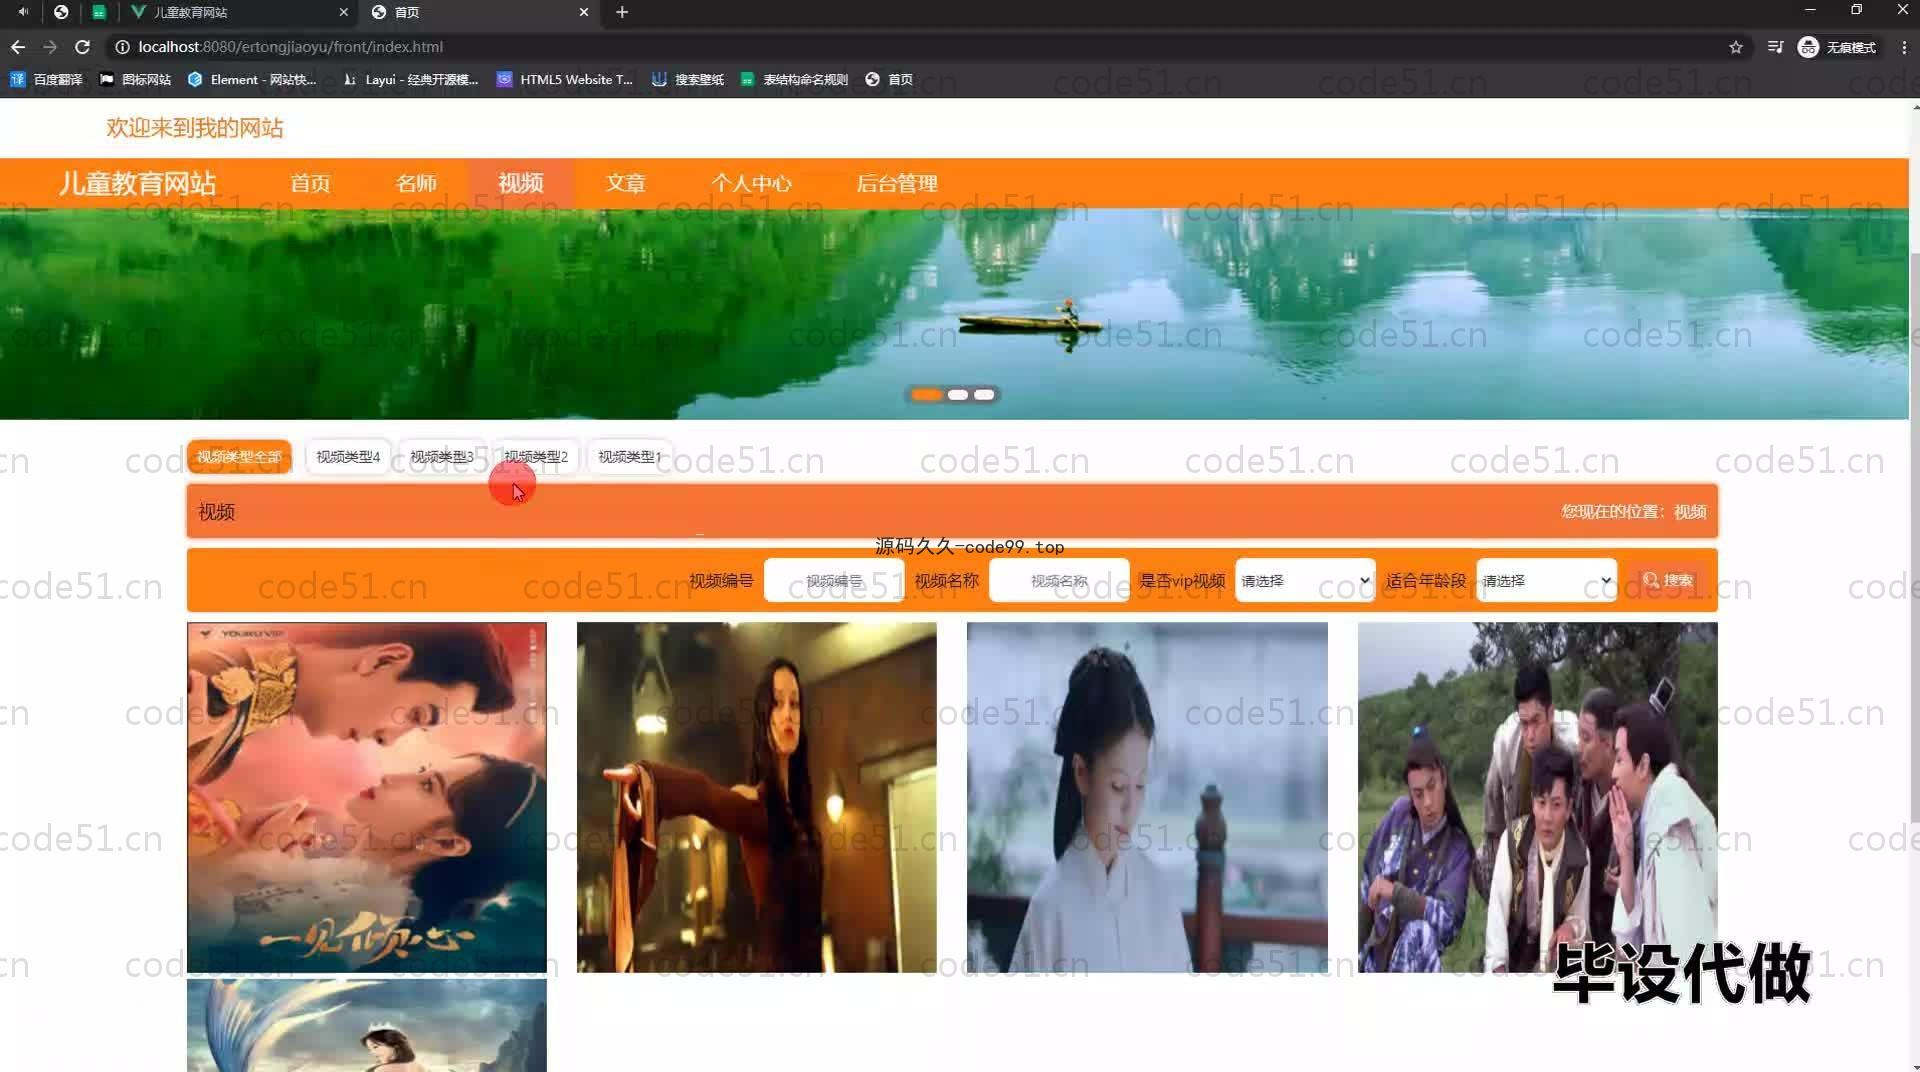Image resolution: width=1920 pixels, height=1072 pixels.
Task: Click the breadcrumb 视频 location text
Action: (x=1690, y=512)
